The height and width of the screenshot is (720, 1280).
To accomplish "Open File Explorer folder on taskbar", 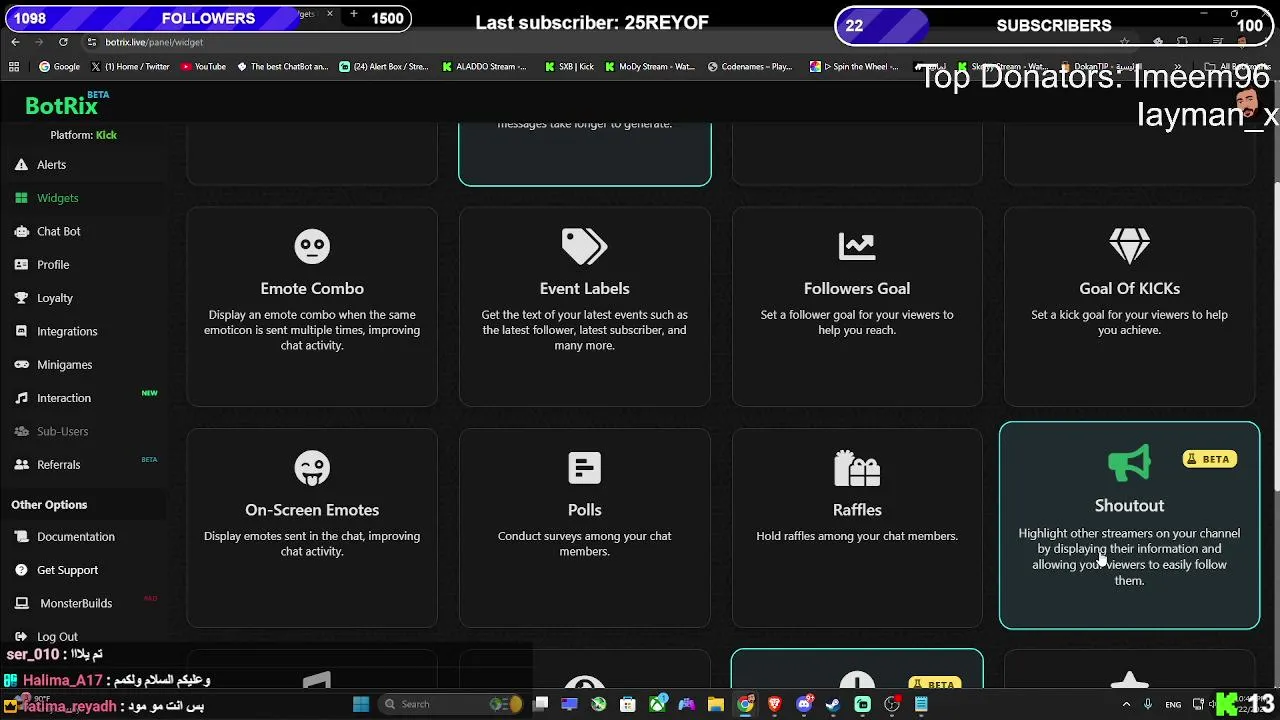I will click(716, 704).
